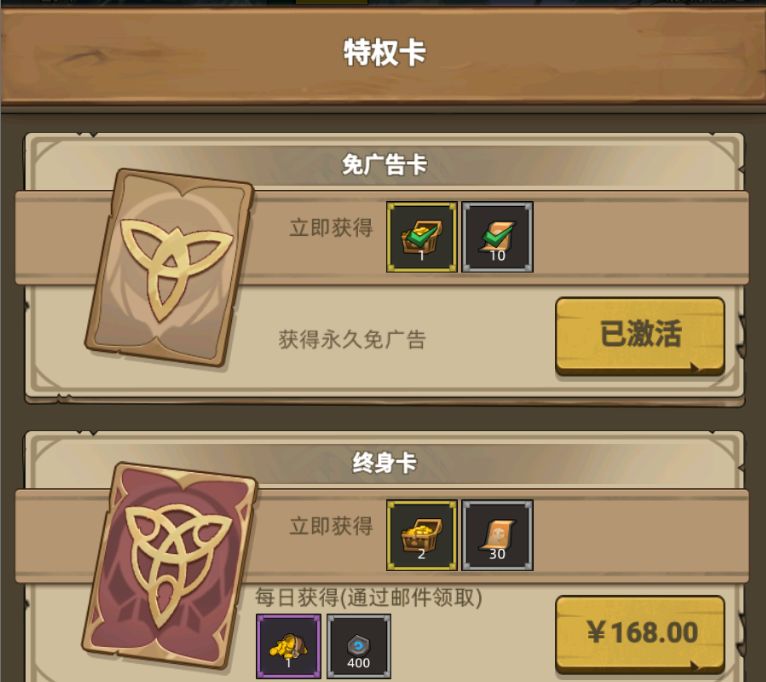766x682 pixels.
Task: Tap the beige 免广告卡 card image
Action: (170, 268)
